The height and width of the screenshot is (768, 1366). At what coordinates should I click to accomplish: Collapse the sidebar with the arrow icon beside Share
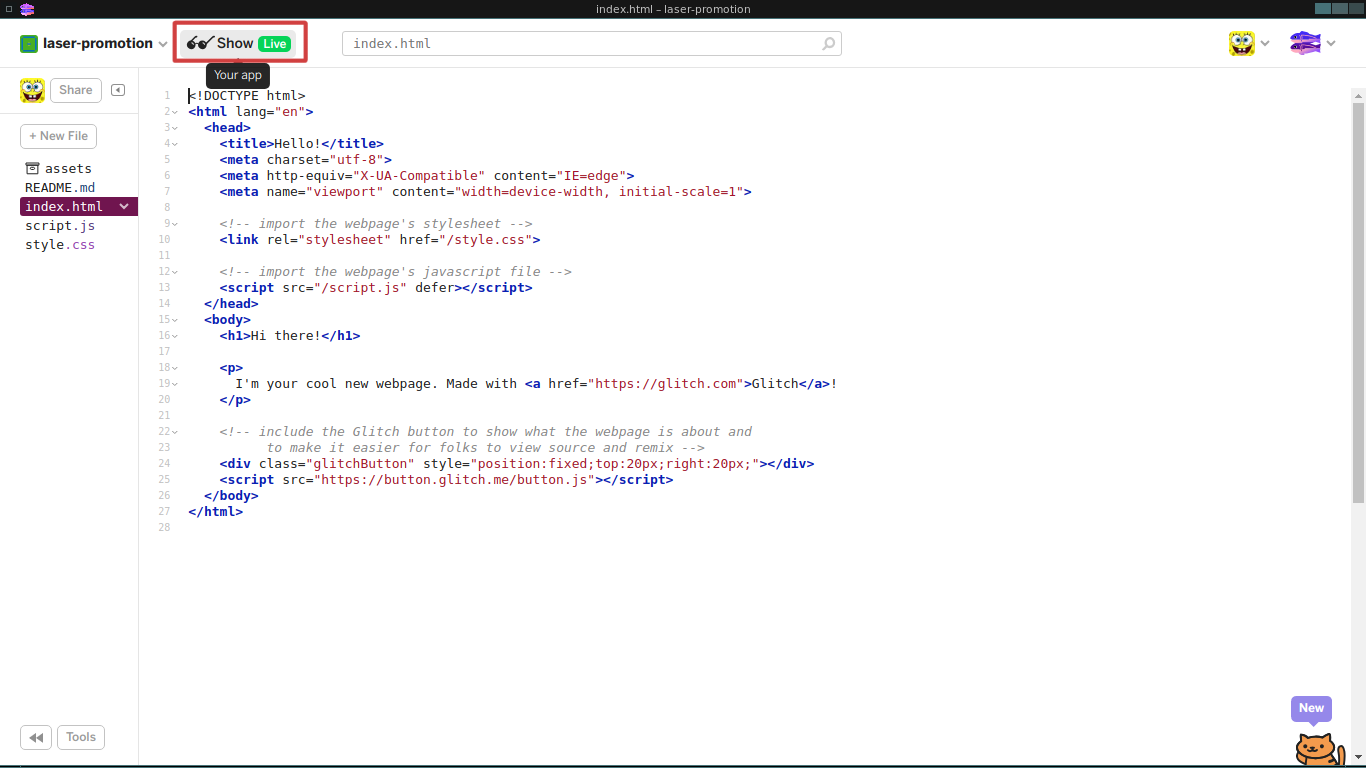click(x=118, y=90)
